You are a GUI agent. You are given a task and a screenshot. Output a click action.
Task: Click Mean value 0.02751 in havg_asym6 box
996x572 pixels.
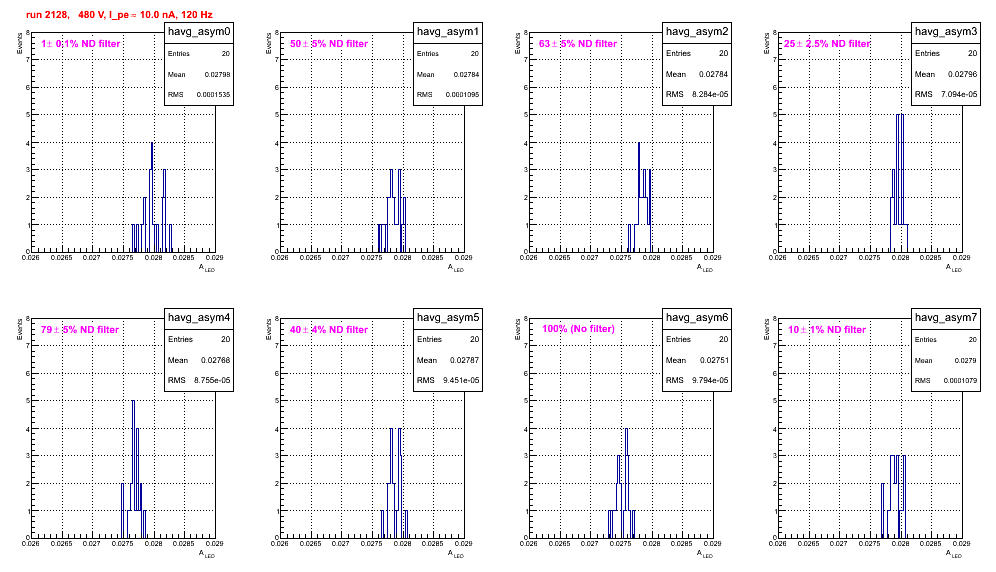point(714,360)
